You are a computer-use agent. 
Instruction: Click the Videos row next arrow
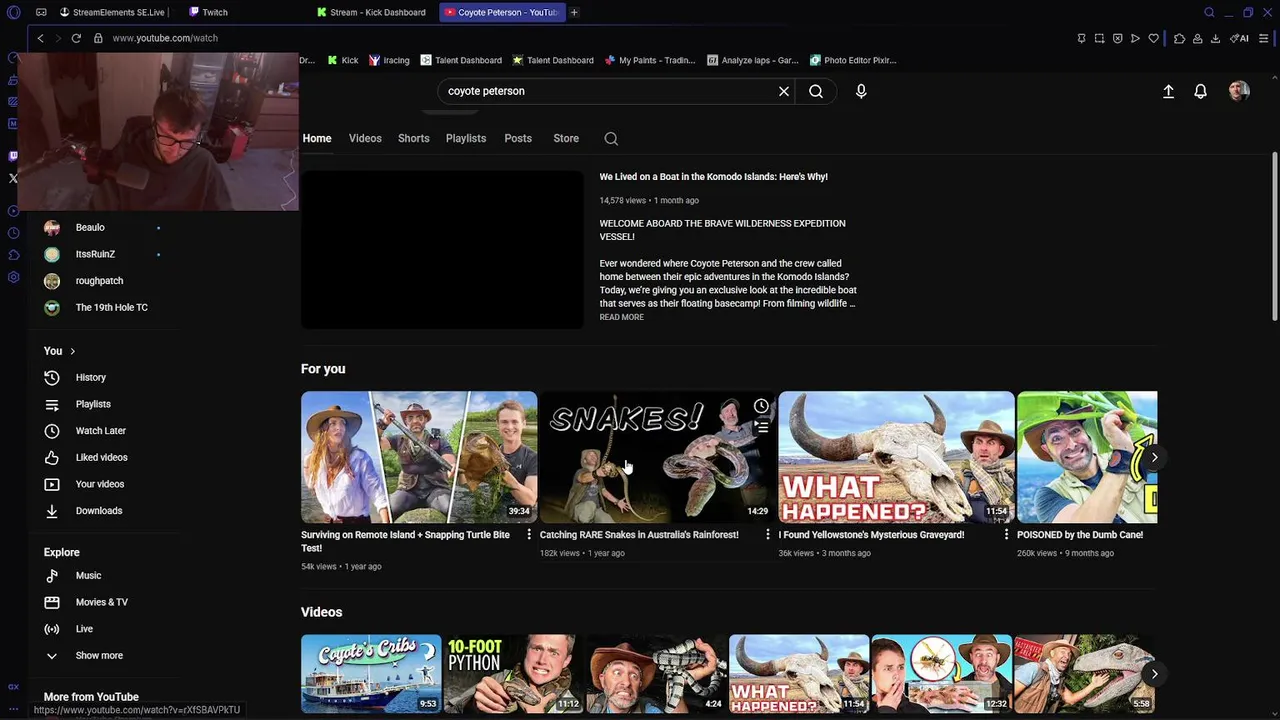coord(1154,674)
